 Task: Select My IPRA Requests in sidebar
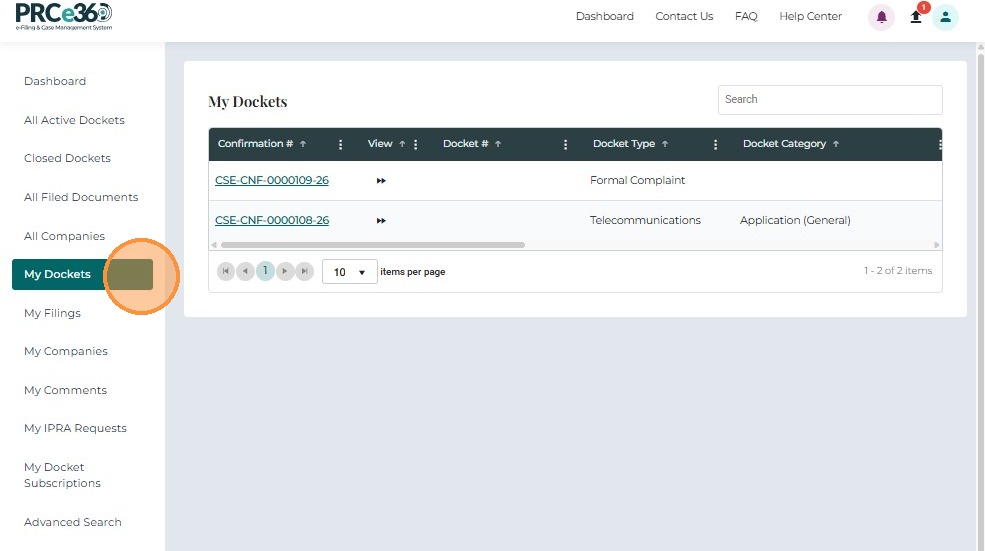tap(75, 428)
